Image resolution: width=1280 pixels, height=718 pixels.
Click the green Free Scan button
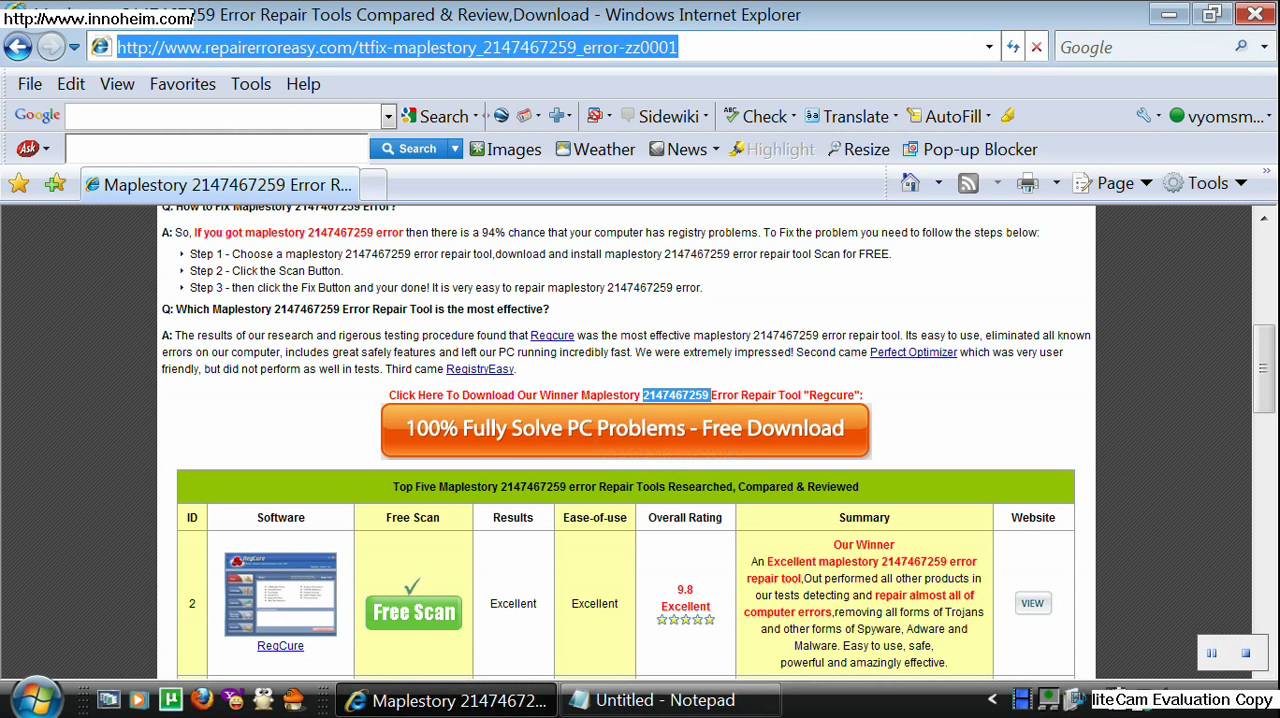tap(414, 612)
